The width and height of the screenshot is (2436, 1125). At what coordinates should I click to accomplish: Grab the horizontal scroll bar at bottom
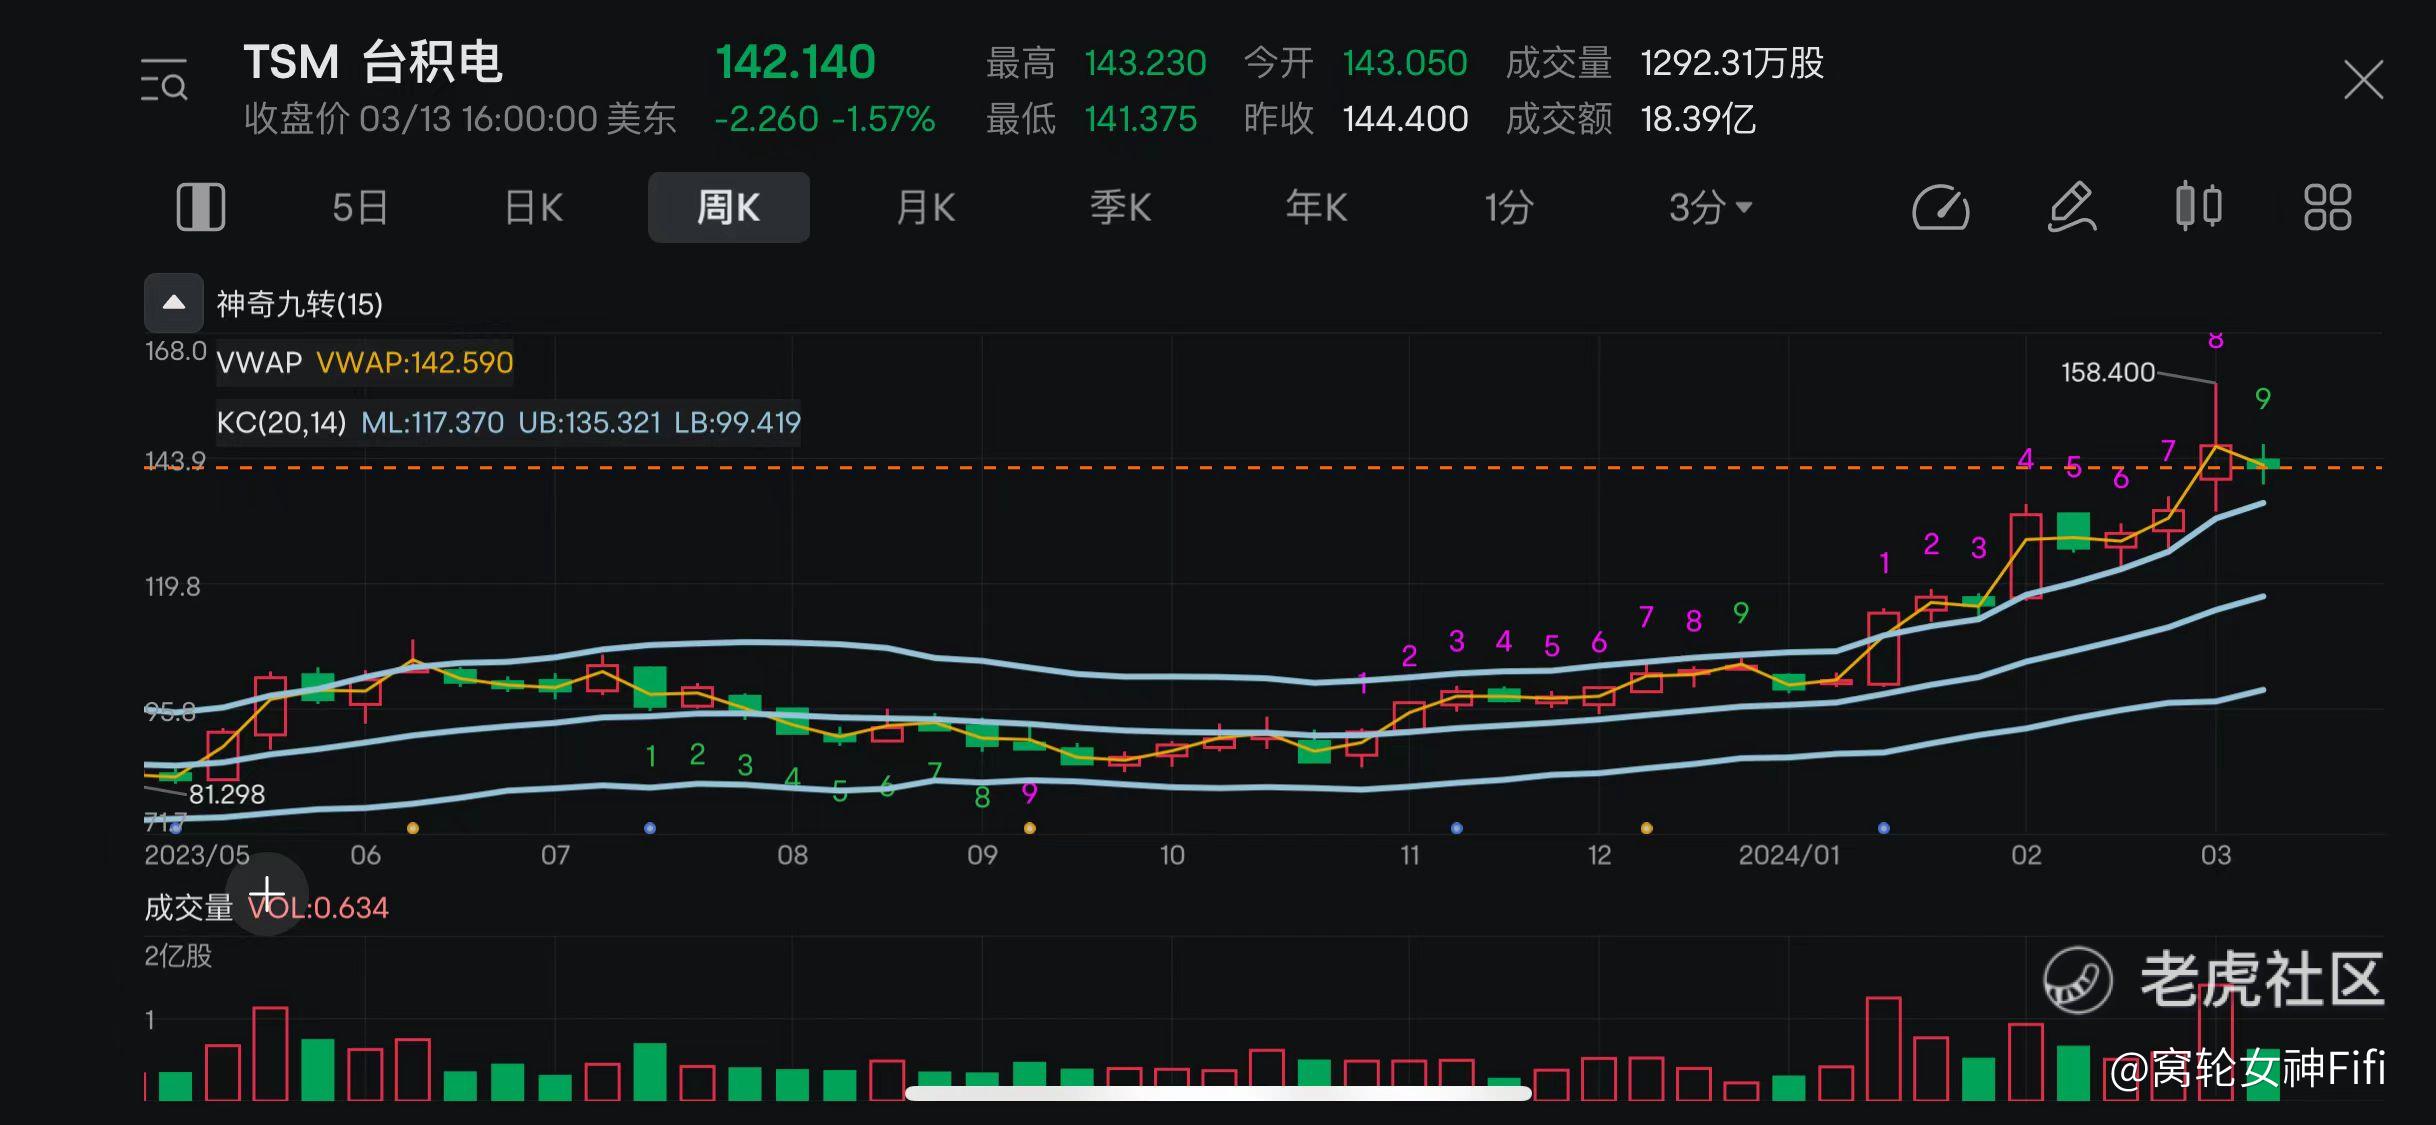tap(1218, 1093)
